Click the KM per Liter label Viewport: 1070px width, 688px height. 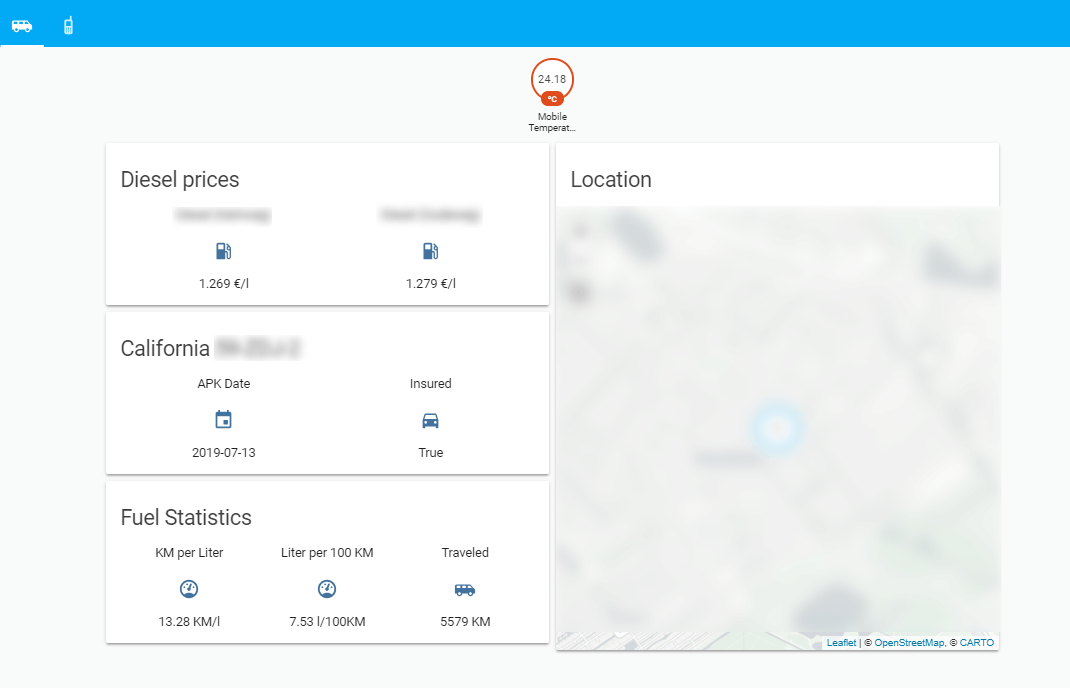(x=189, y=553)
